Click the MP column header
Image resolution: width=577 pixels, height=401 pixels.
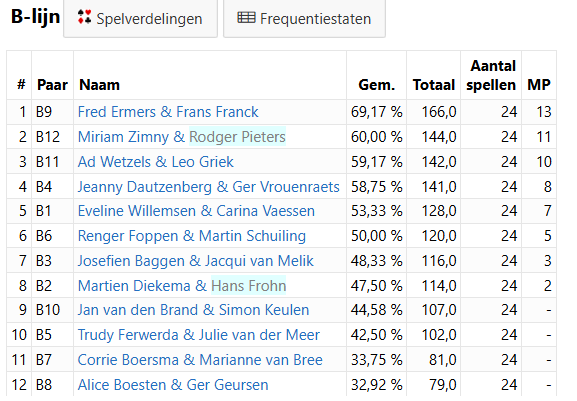tap(539, 85)
